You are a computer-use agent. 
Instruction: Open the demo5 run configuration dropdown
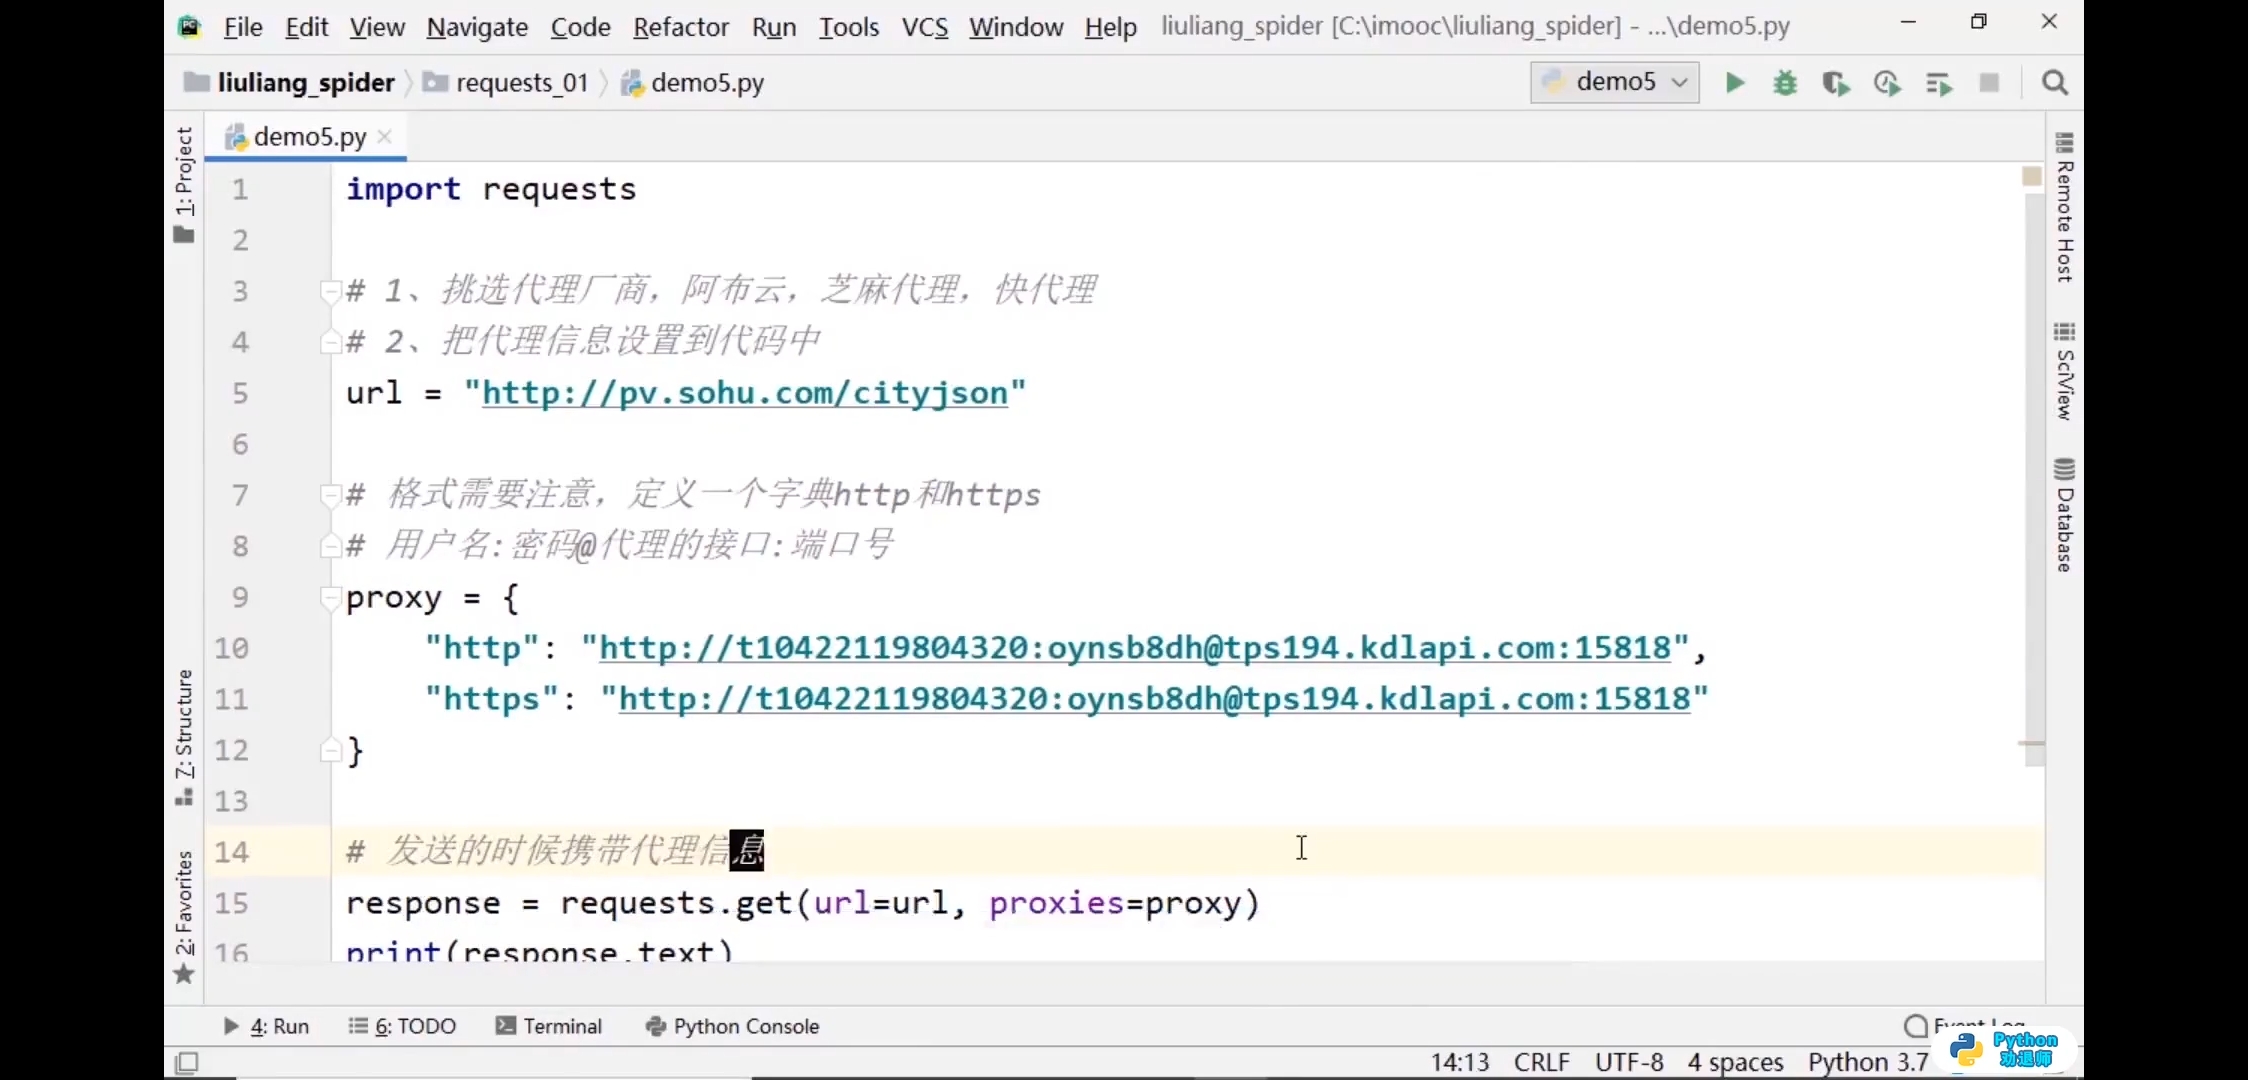pyautogui.click(x=1614, y=82)
